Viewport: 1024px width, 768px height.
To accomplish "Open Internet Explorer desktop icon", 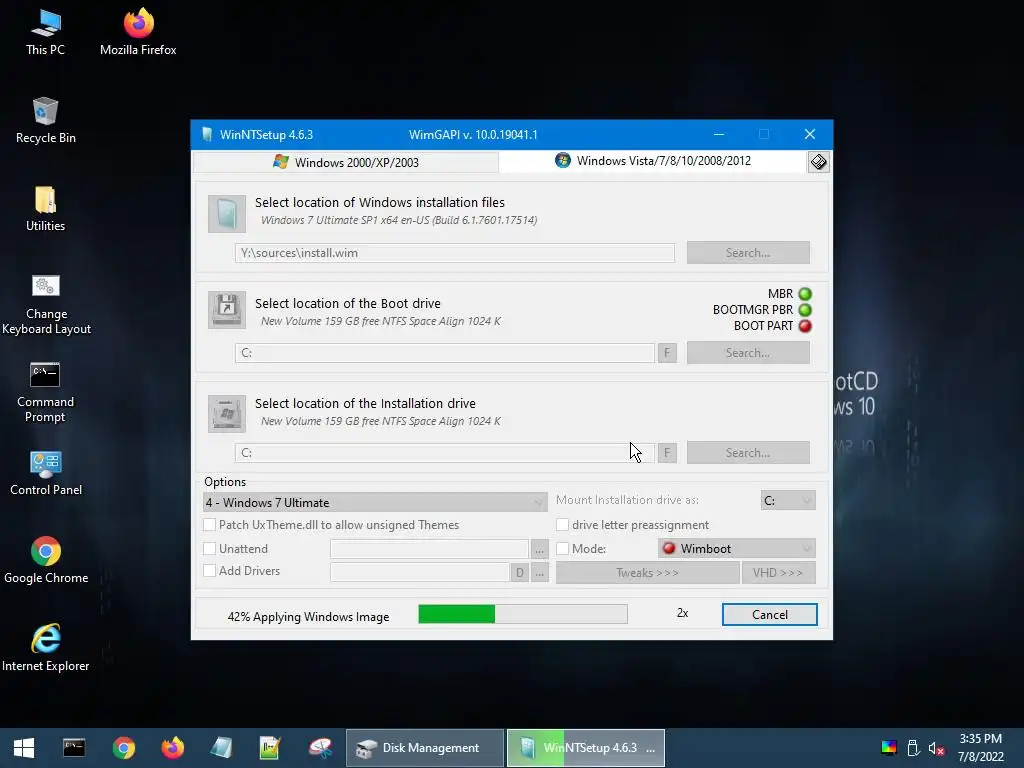I will point(46,648).
